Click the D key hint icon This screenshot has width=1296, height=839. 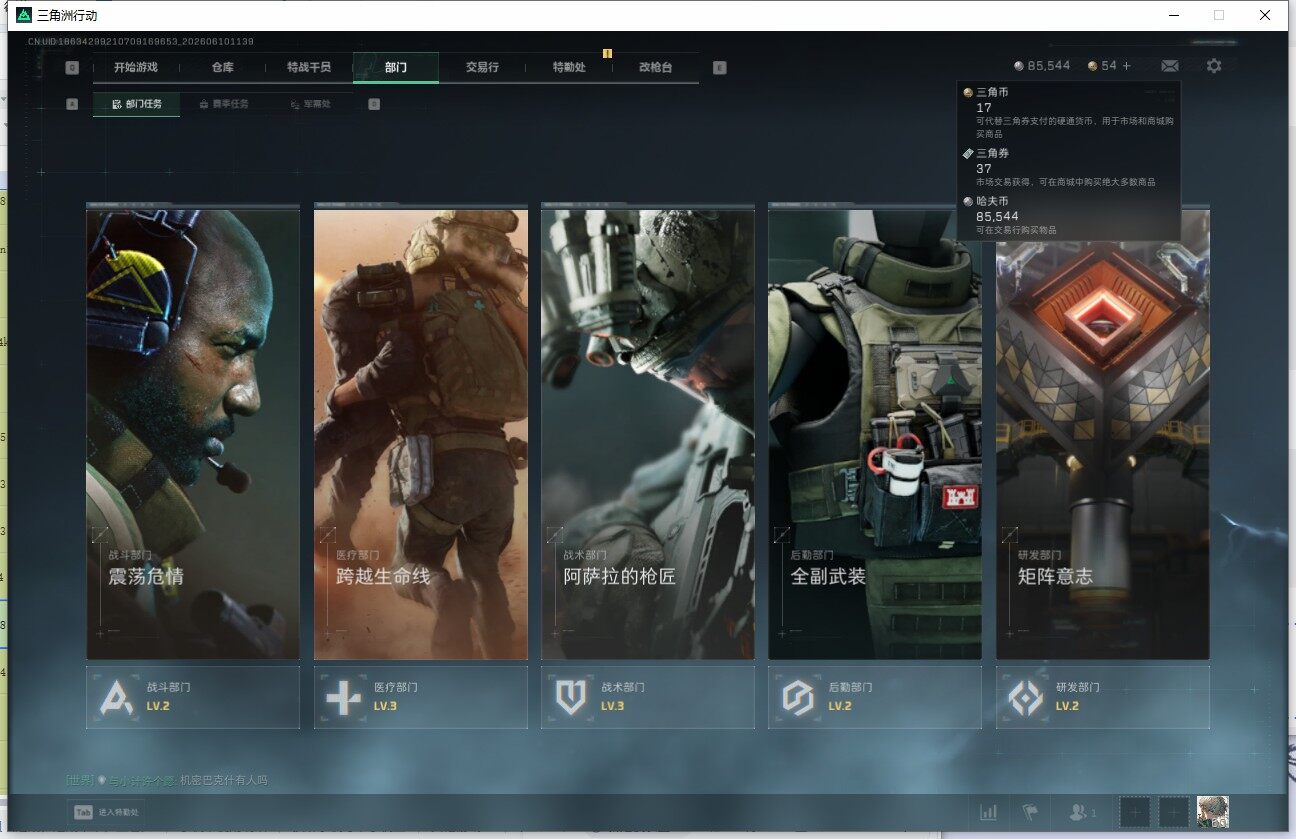[374, 103]
